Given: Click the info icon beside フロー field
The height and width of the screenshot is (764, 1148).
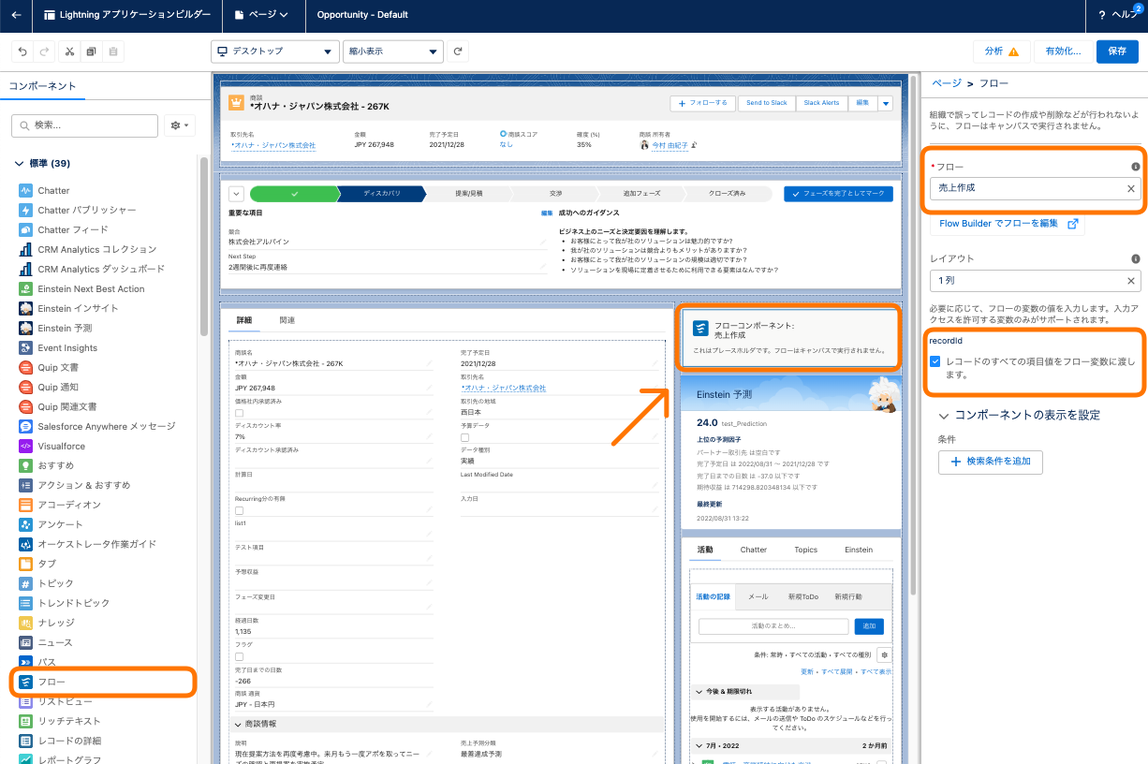Looking at the screenshot, I should click(x=1135, y=167).
